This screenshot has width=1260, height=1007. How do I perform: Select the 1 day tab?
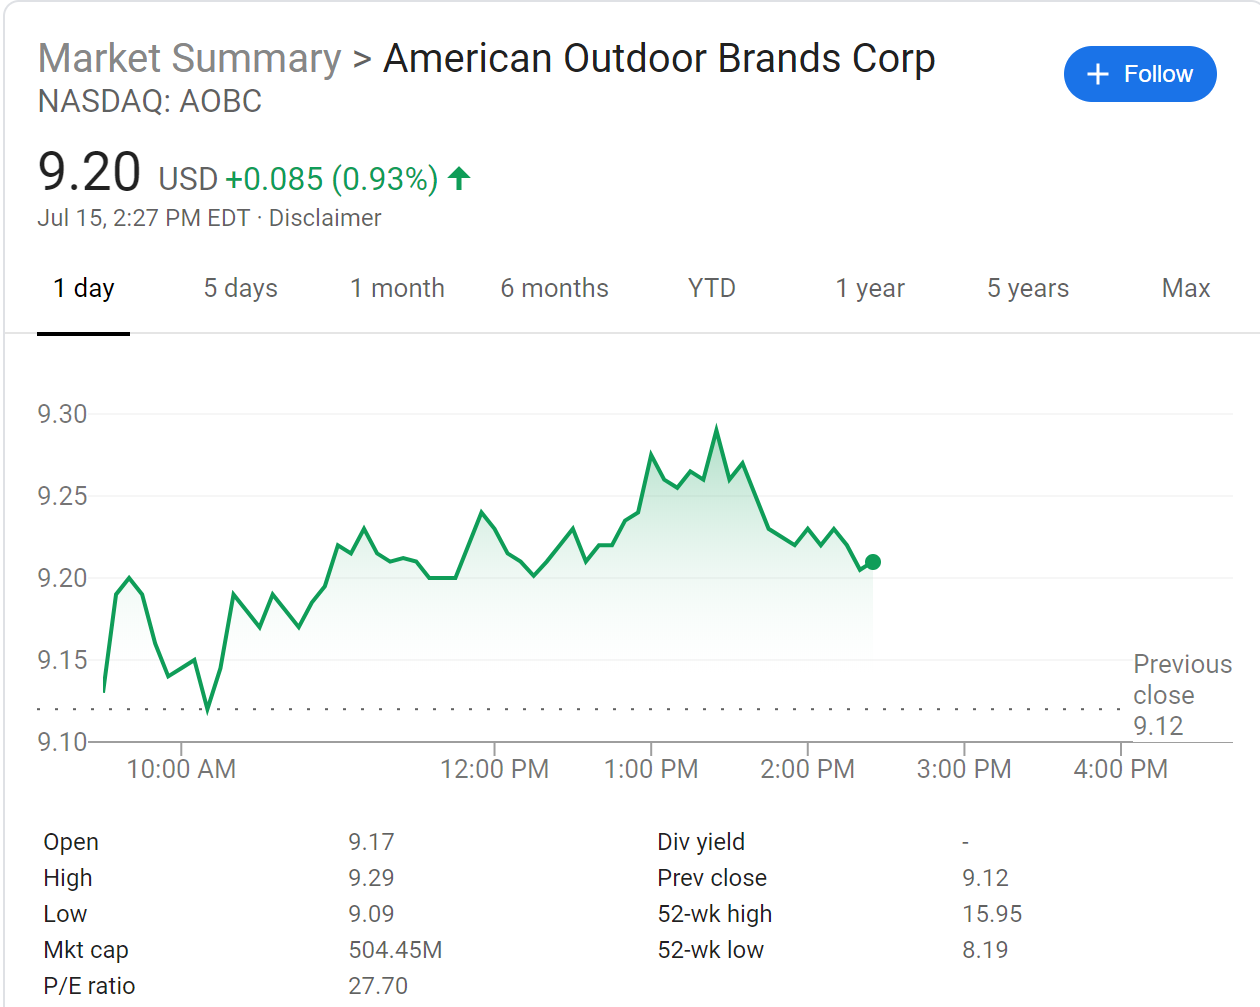coord(84,289)
